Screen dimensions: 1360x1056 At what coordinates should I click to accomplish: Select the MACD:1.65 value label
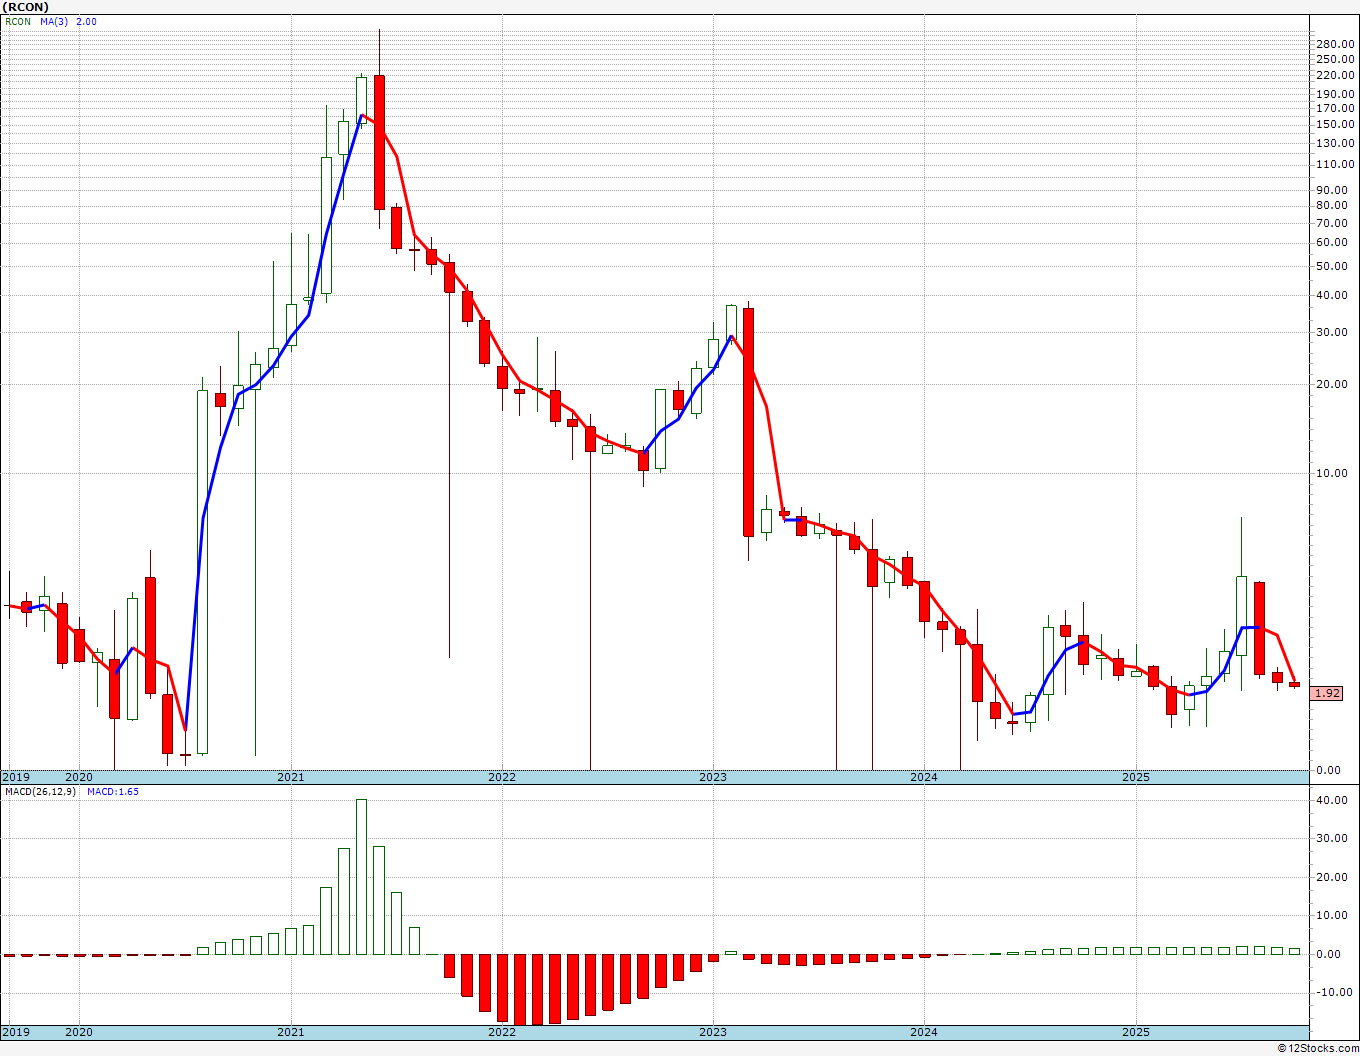[x=113, y=791]
